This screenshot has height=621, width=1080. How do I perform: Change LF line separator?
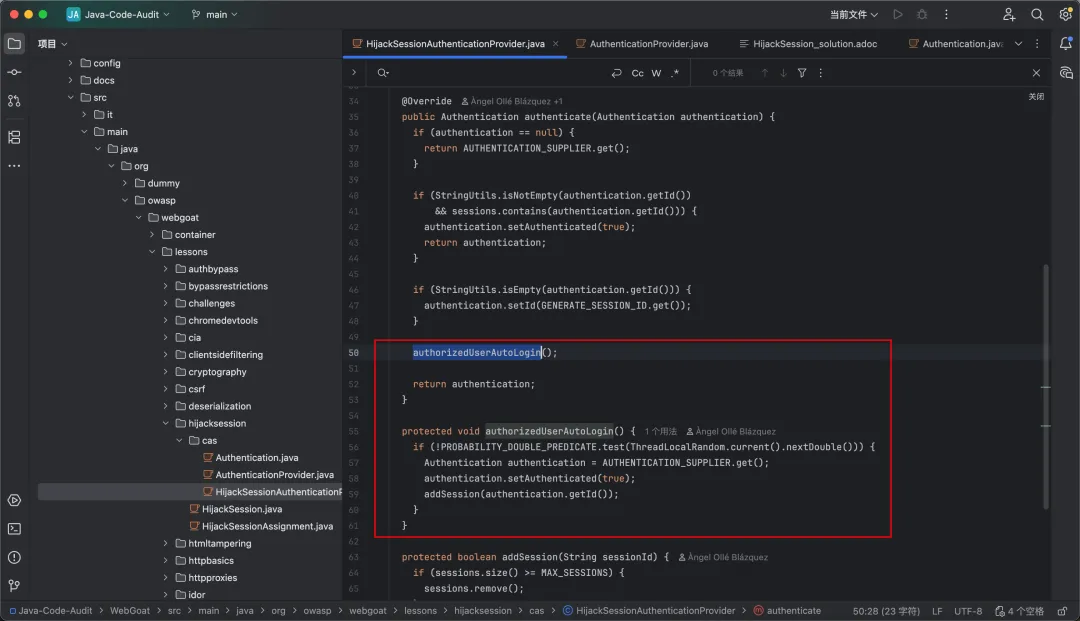[x=937, y=611]
